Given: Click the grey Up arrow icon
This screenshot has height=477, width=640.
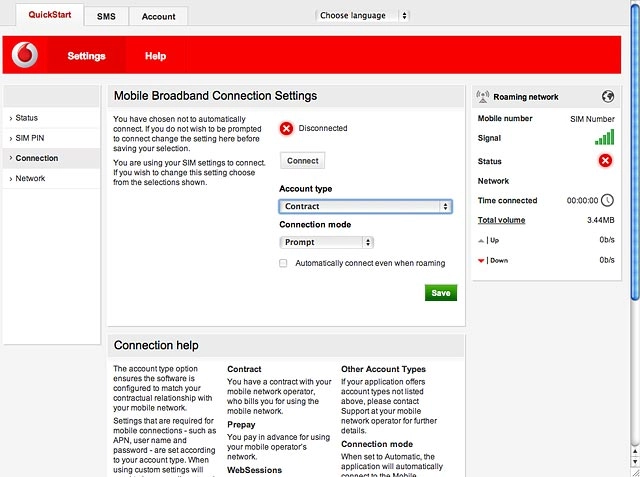Looking at the screenshot, I should tap(481, 240).
